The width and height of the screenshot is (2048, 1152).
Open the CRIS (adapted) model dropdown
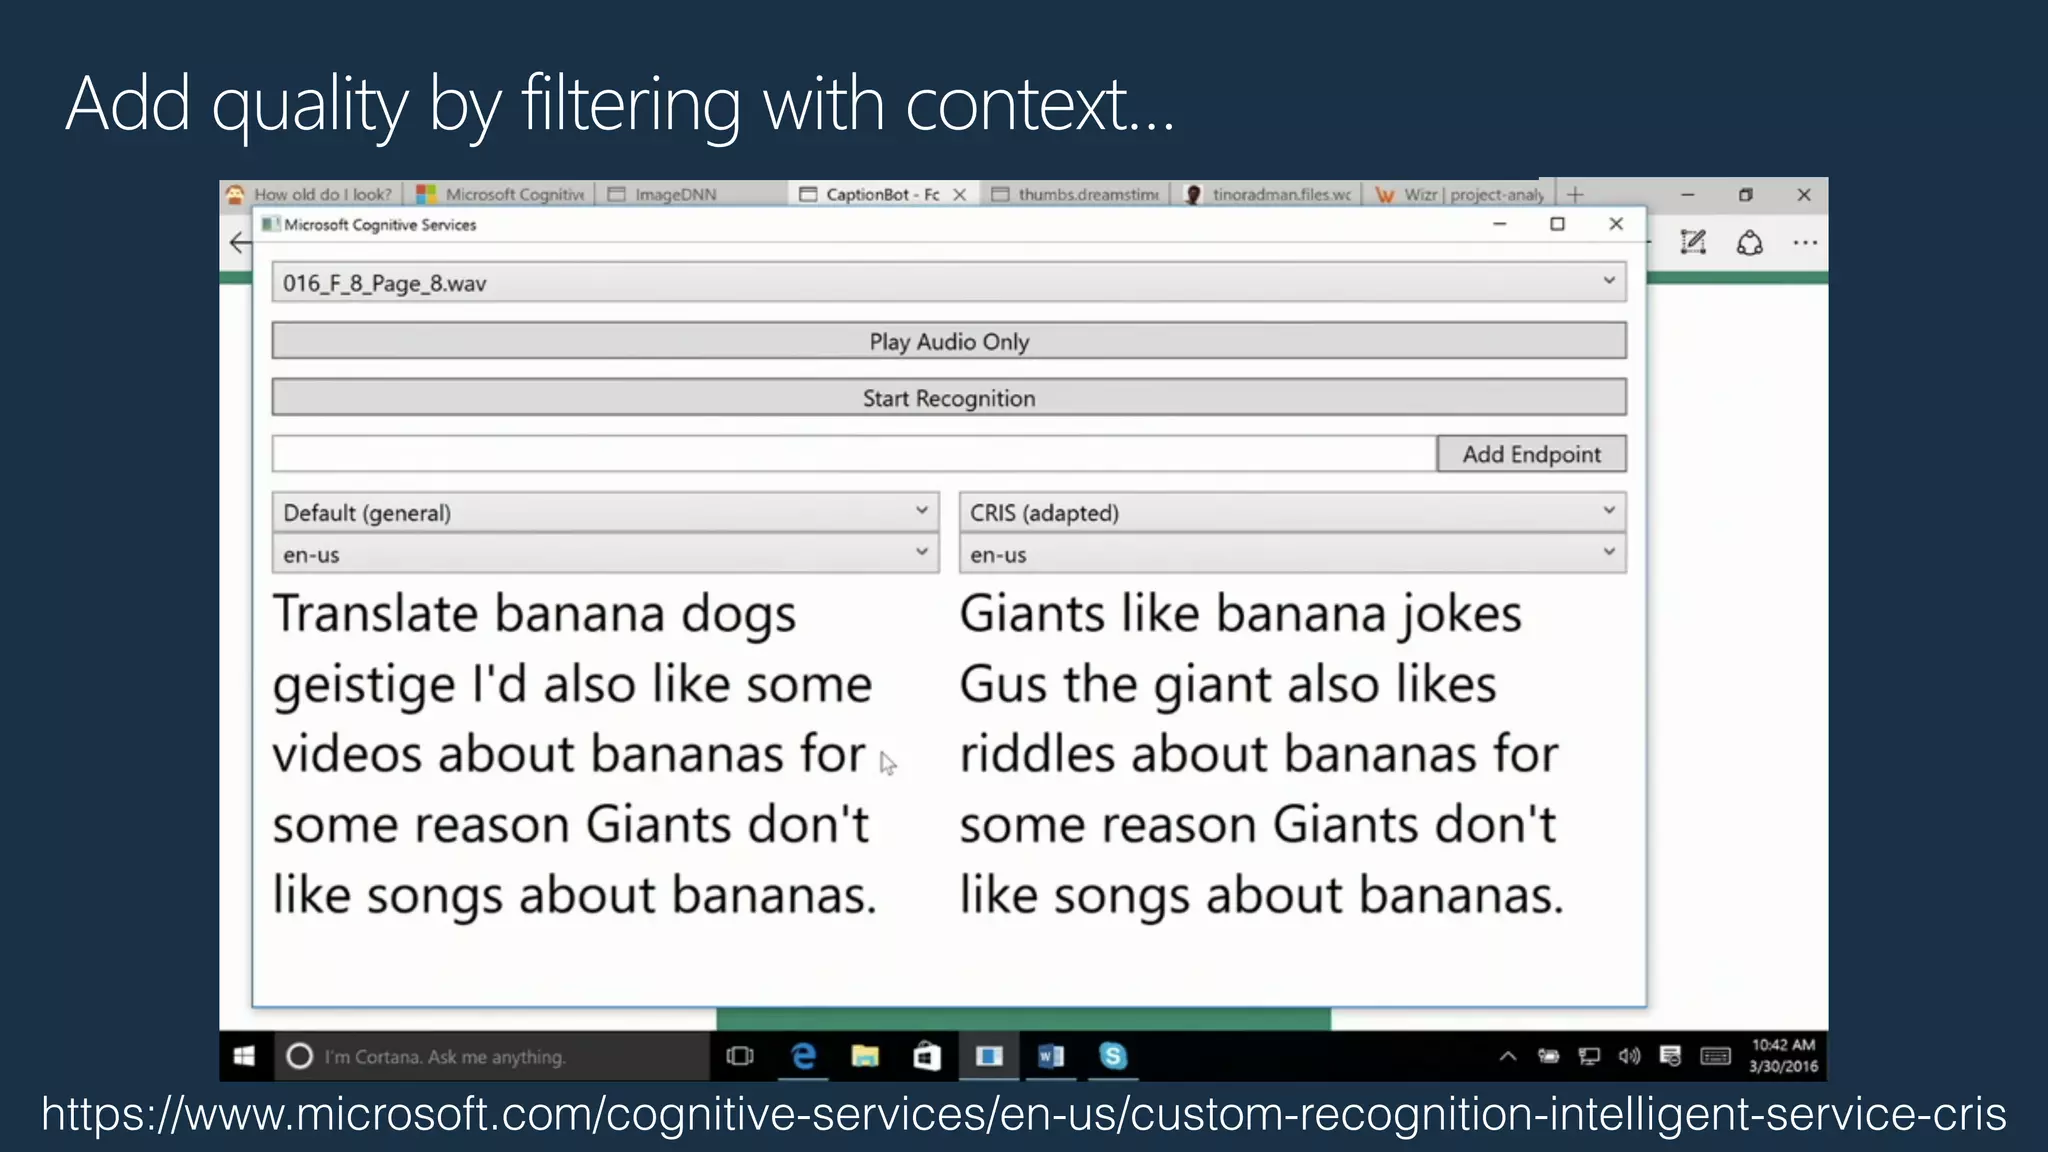[1292, 512]
